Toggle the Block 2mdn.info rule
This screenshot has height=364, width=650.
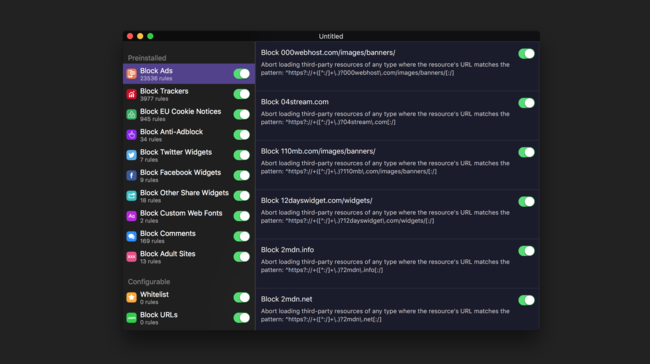(x=526, y=251)
